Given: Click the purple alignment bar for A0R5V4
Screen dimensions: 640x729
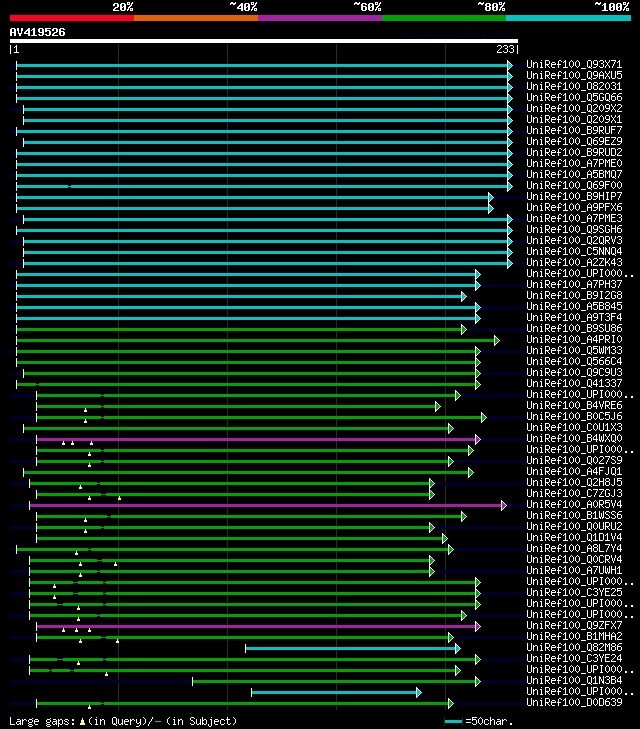Looking at the screenshot, I should 267,505.
